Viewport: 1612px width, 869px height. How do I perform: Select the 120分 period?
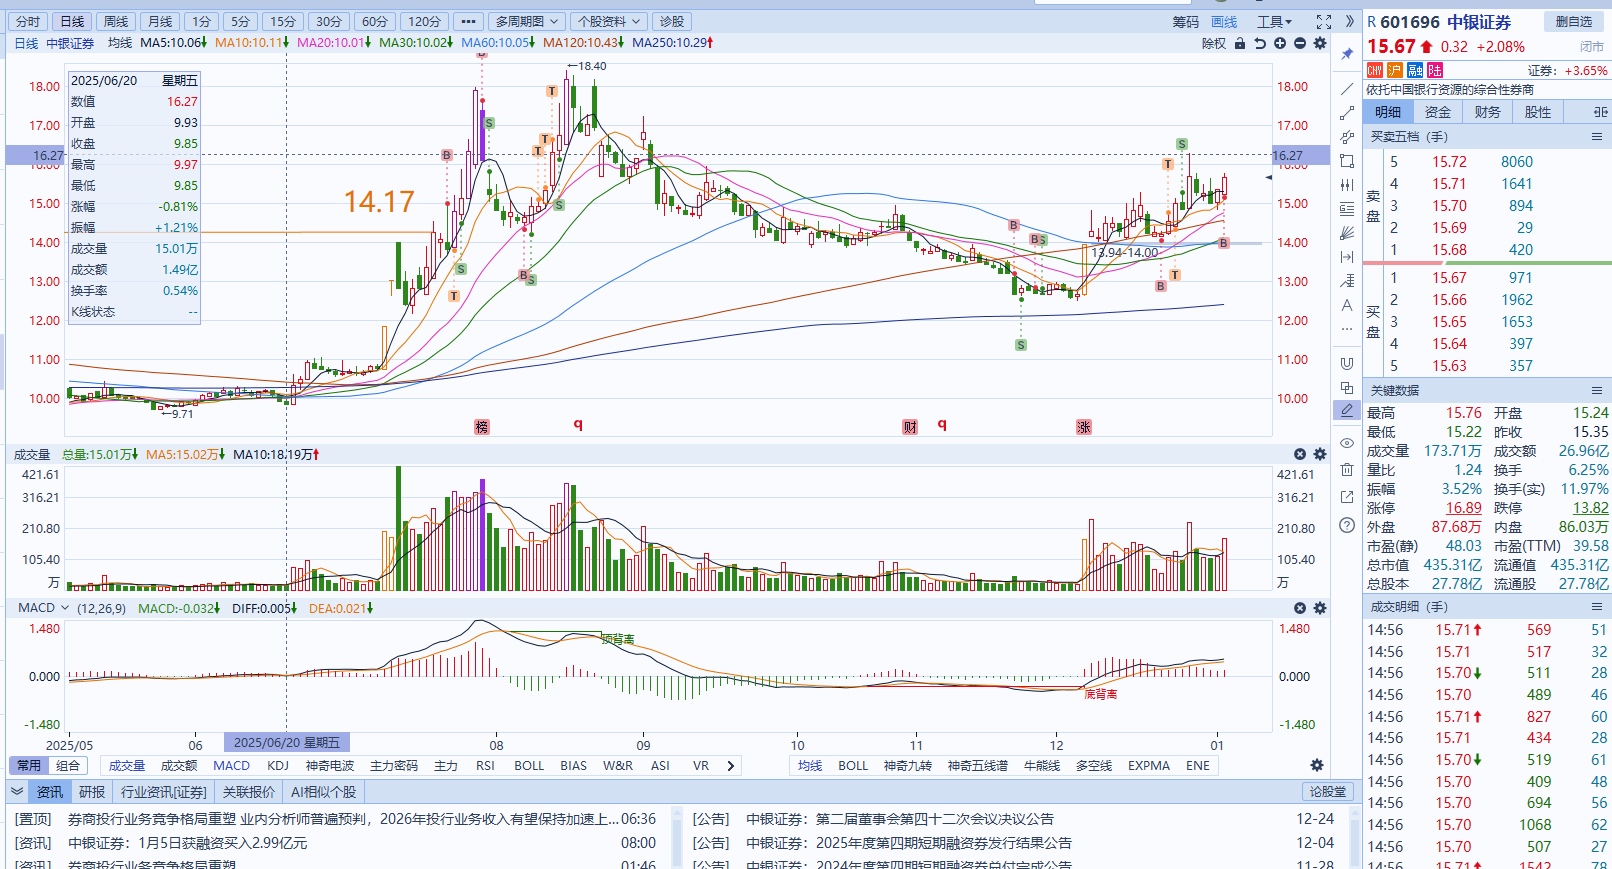(x=424, y=21)
